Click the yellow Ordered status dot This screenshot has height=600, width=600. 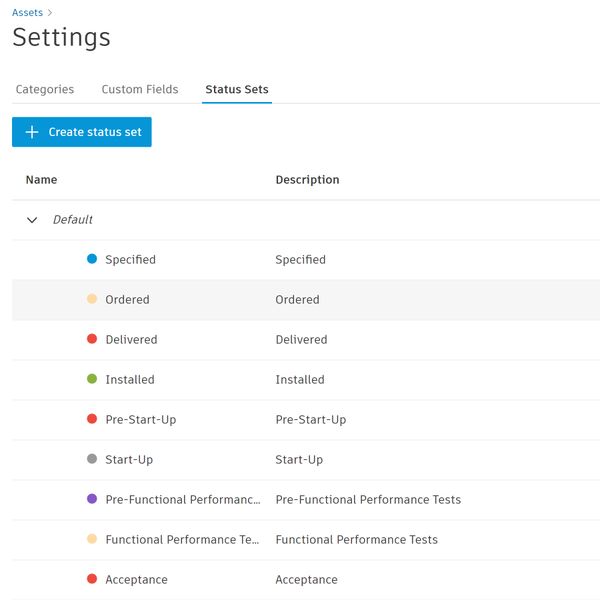(x=92, y=299)
